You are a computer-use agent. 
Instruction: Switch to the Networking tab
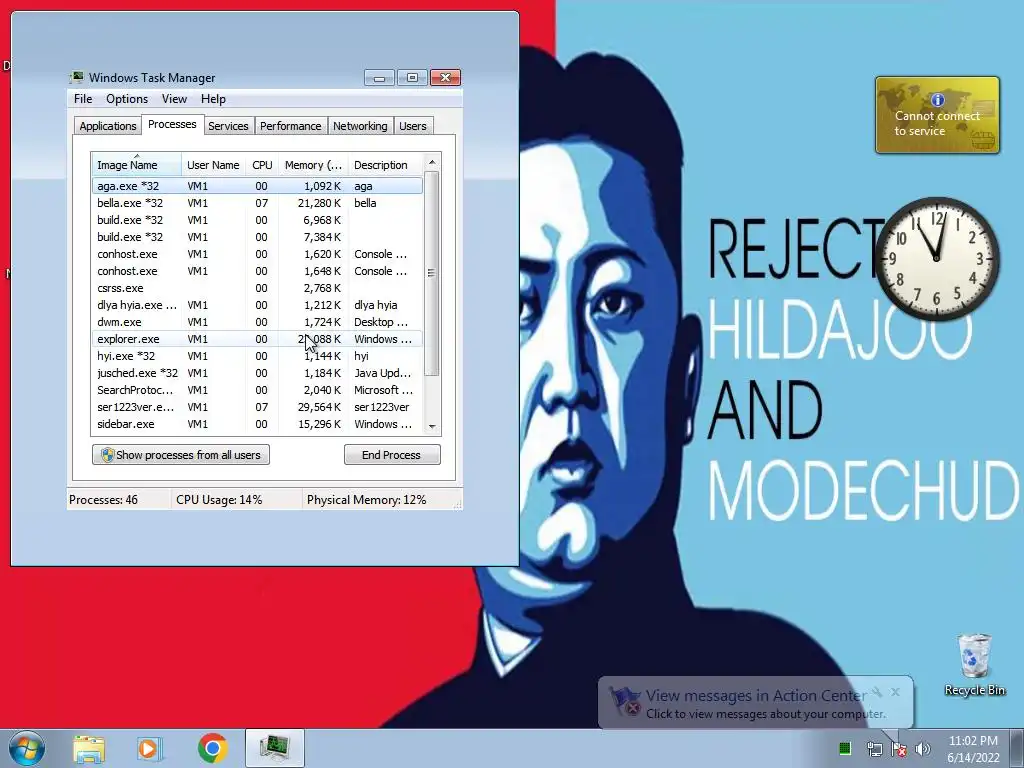[x=360, y=126]
